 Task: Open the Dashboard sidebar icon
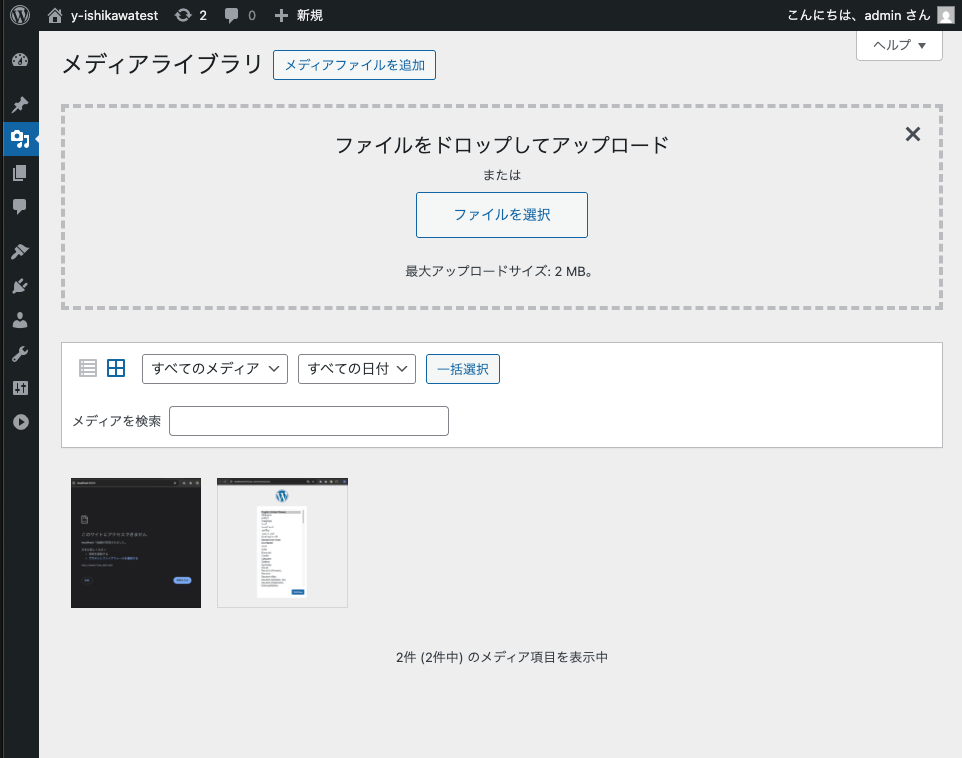tap(20, 60)
